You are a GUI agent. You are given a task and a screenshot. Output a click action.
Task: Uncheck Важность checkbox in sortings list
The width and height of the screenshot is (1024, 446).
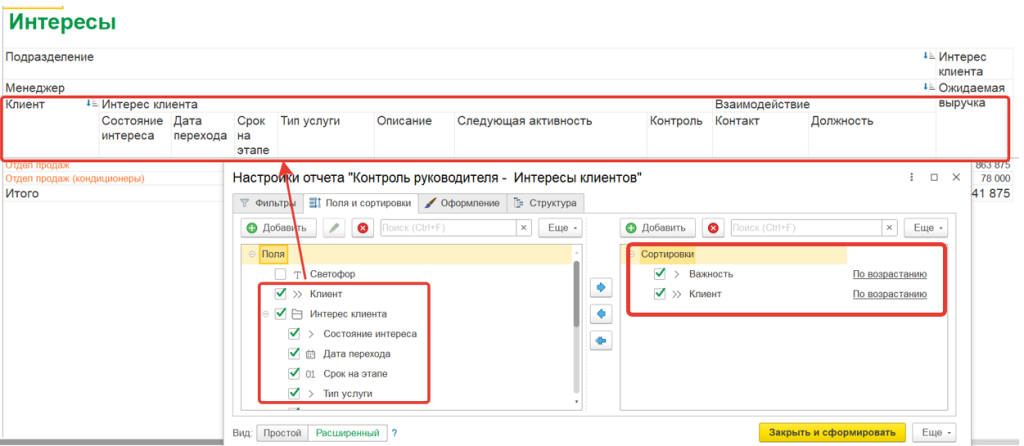(660, 274)
